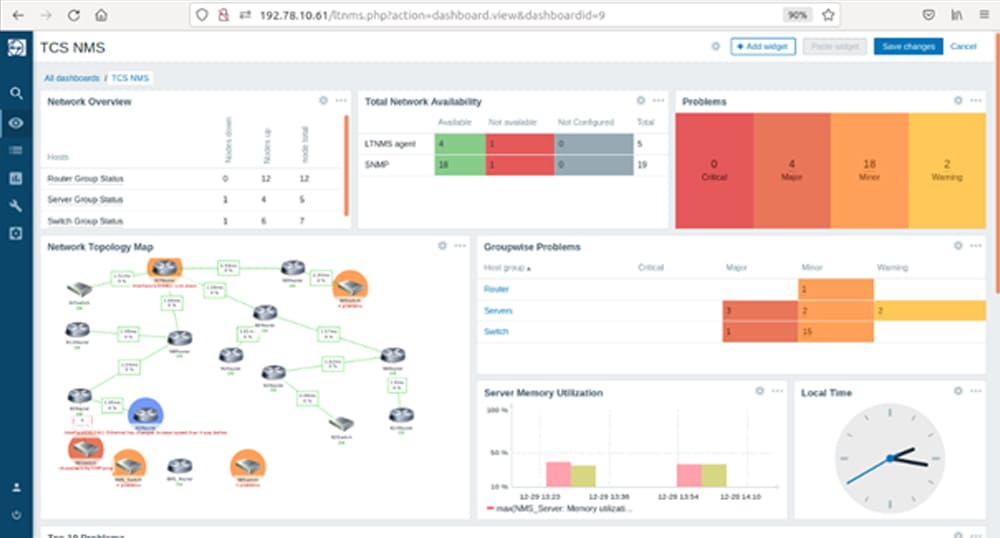The height and width of the screenshot is (538, 1000).
Task: Open Configuration wrench icon in sidebar
Action: 16,206
